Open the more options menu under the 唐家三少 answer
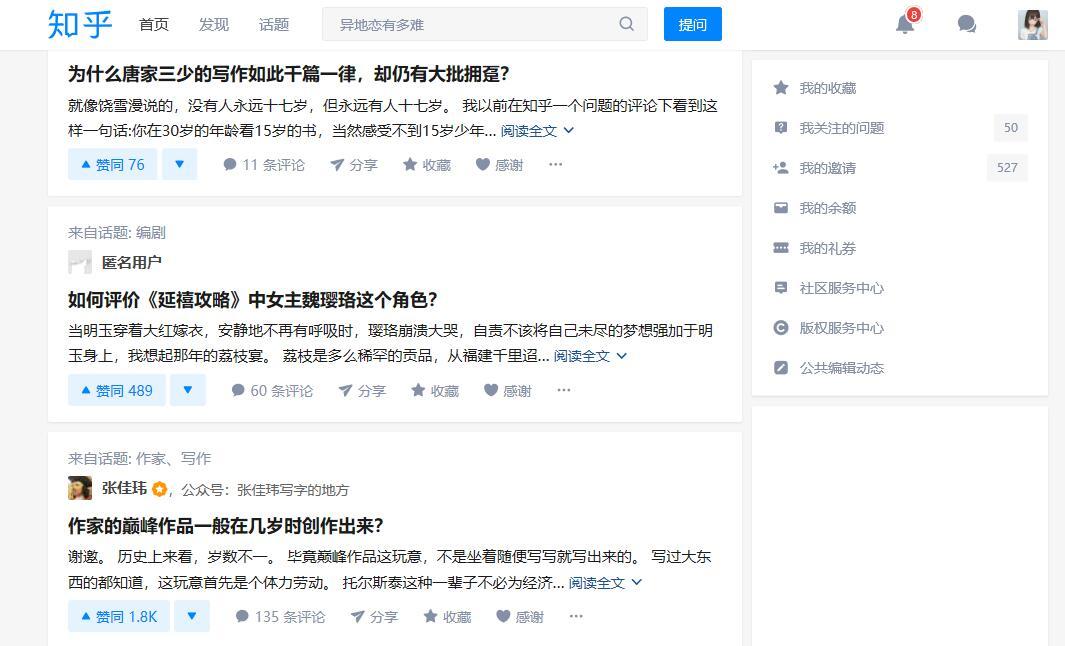Image resolution: width=1065 pixels, height=646 pixels. click(555, 164)
